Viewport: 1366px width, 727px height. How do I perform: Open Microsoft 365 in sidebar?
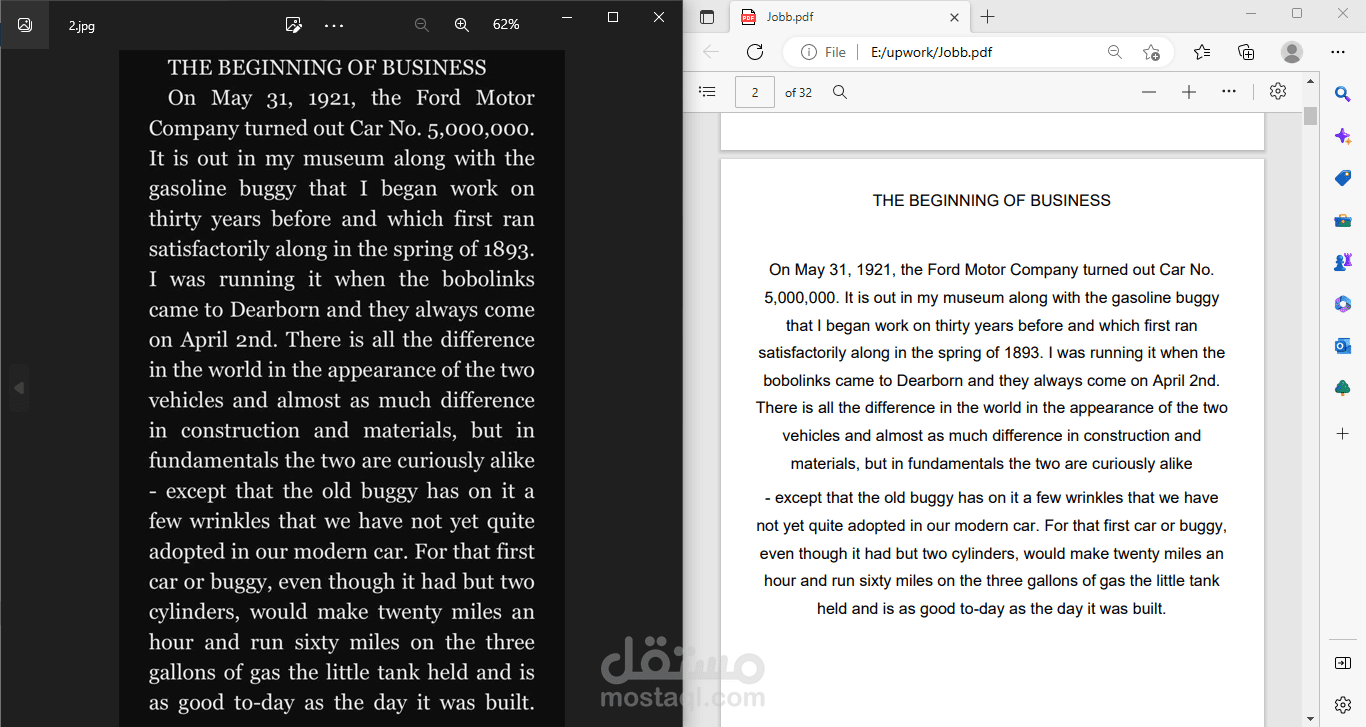(x=1343, y=304)
